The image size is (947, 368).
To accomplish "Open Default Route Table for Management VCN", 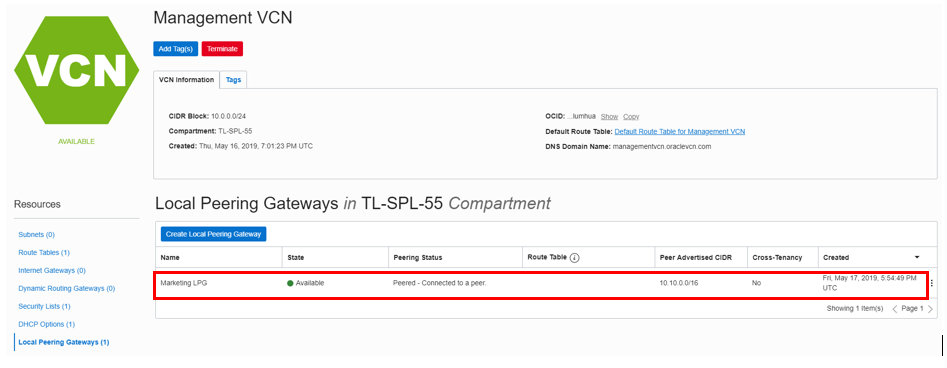I will pyautogui.click(x=680, y=131).
